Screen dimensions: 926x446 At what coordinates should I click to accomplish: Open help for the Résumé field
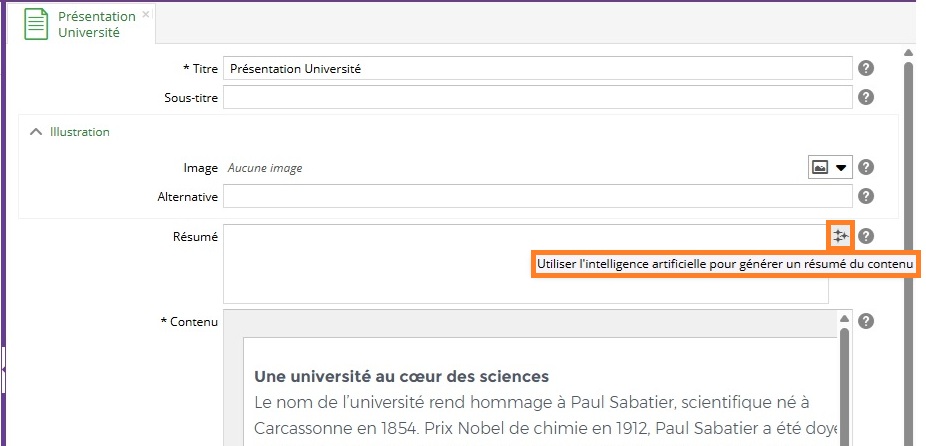(867, 236)
